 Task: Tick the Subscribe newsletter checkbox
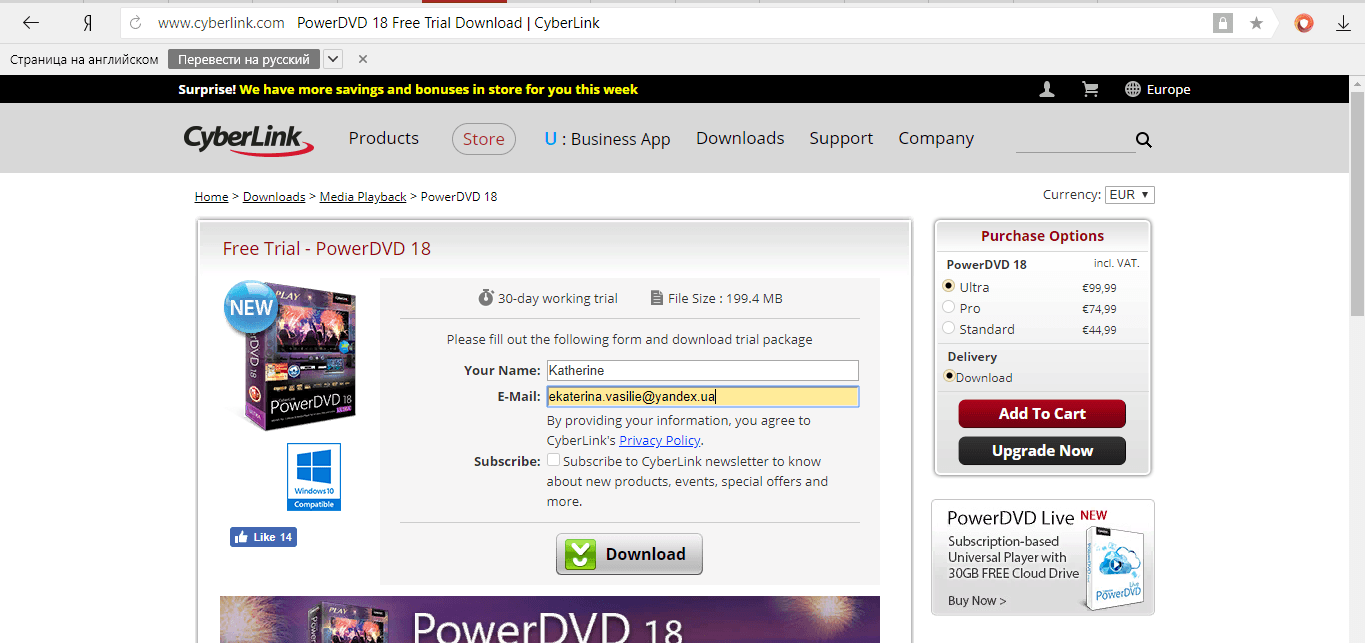[x=553, y=460]
